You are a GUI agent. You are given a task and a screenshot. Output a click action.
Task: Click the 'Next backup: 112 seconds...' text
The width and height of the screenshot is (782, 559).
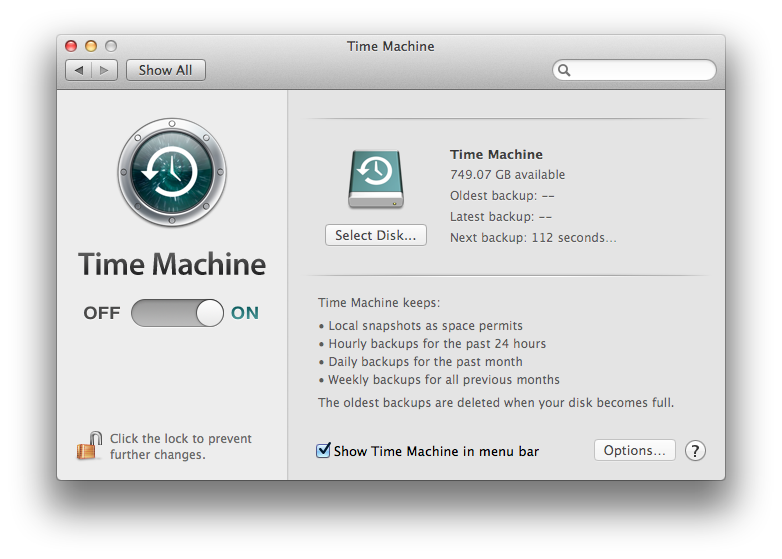[533, 237]
